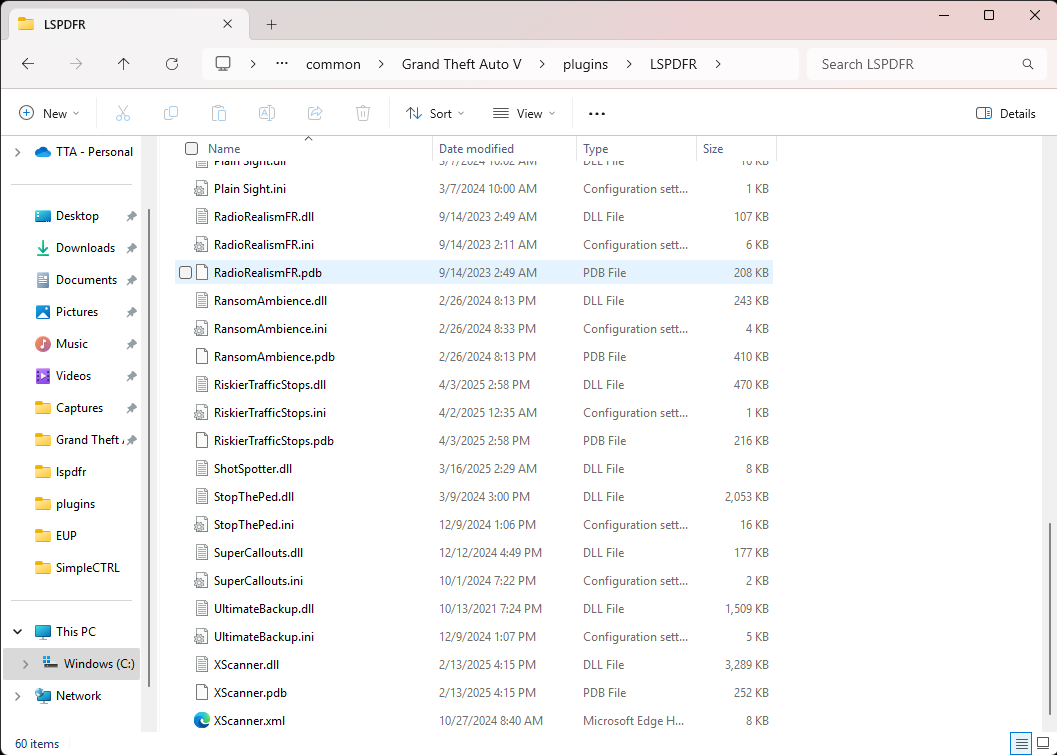Click the Copy icon in toolbar
The height and width of the screenshot is (755, 1057).
(x=171, y=113)
